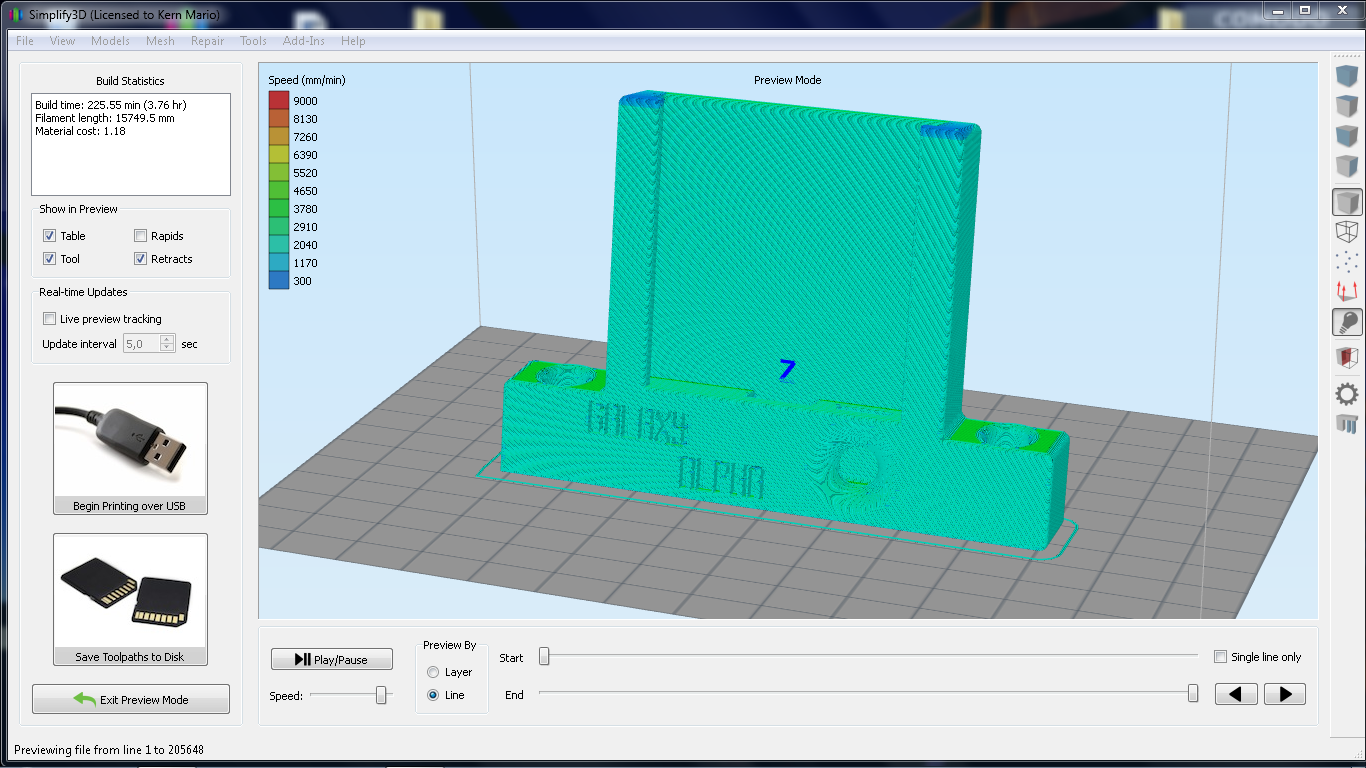Click the Simplify3D title bar app icon
1366x768 pixels.
click(x=14, y=15)
